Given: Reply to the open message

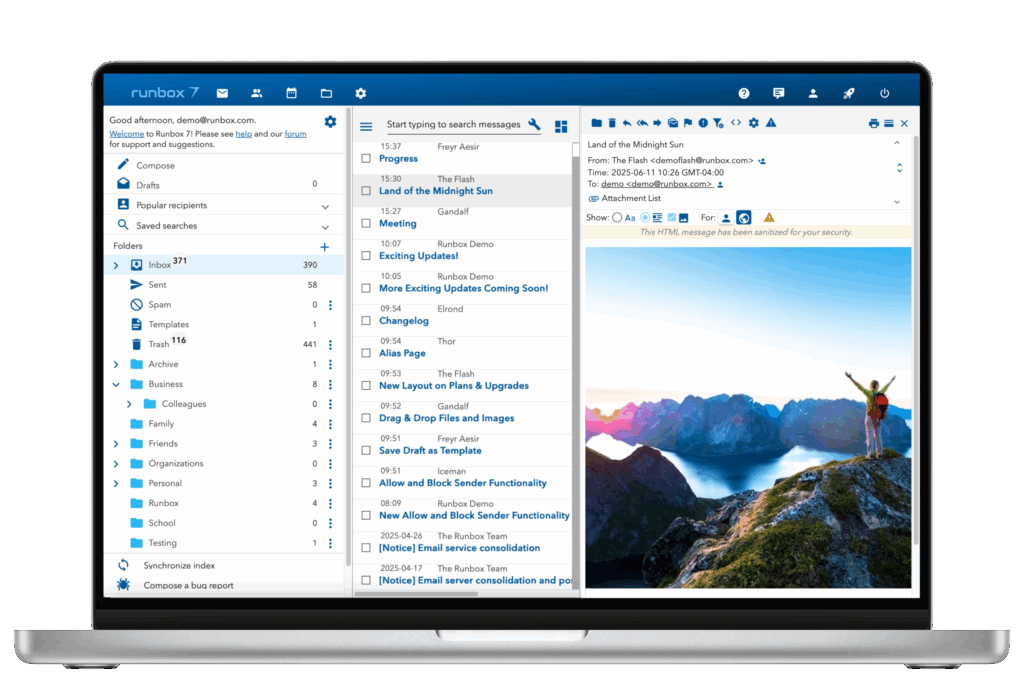Looking at the screenshot, I should pyautogui.click(x=627, y=123).
